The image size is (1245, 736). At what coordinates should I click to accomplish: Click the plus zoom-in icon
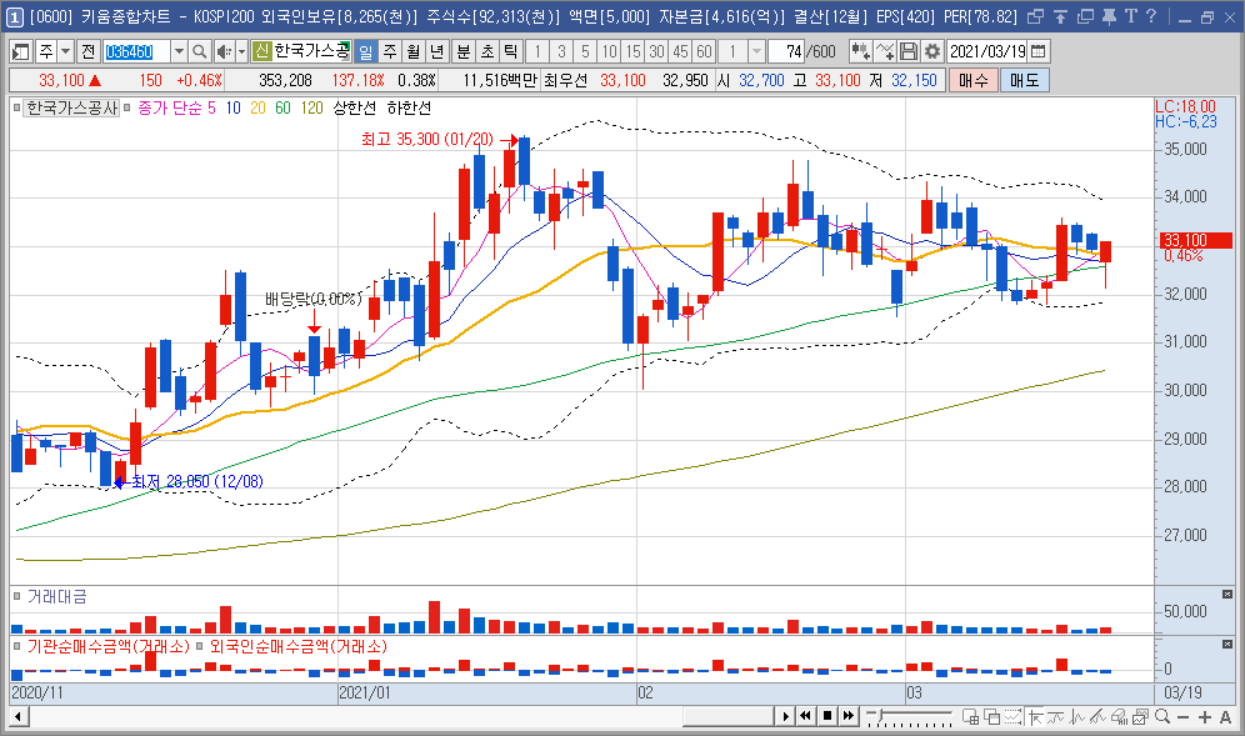(x=1205, y=717)
